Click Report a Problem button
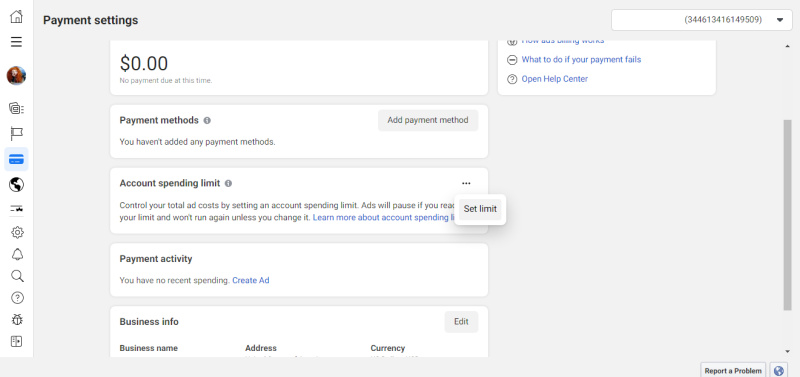800x377 pixels. (x=733, y=371)
